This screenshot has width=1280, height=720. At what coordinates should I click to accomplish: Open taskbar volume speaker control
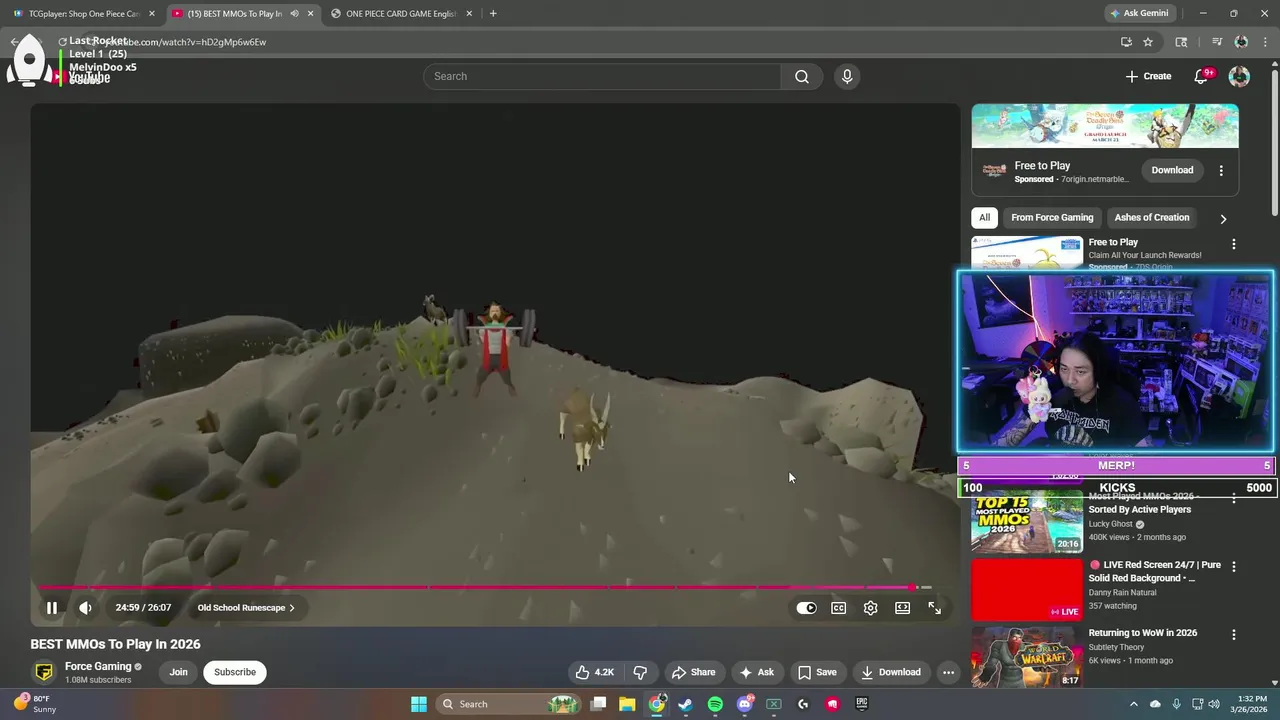point(1215,704)
